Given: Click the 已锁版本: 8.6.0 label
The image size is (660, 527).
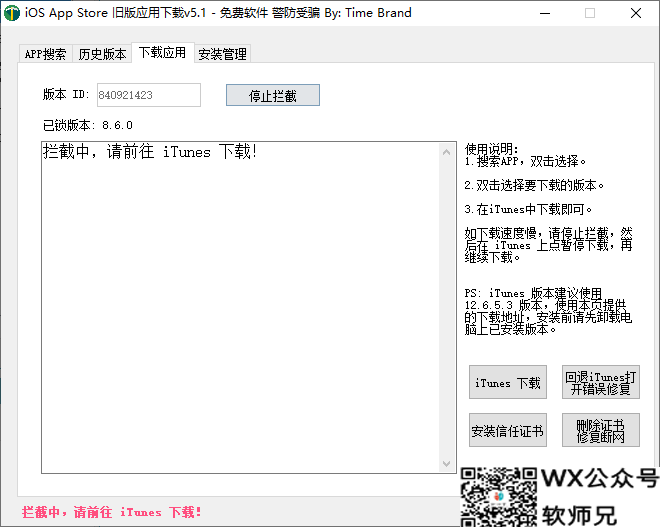Looking at the screenshot, I should point(88,125).
